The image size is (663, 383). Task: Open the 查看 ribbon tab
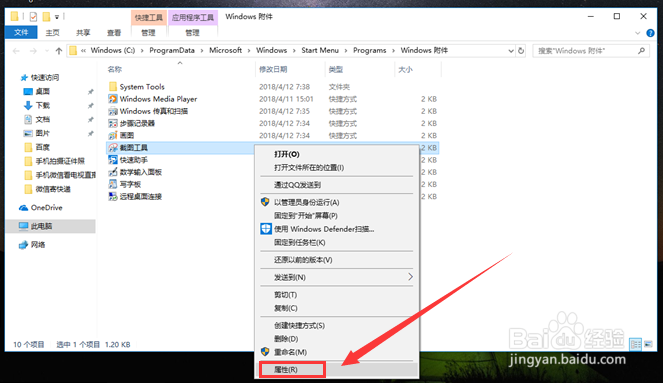[x=114, y=33]
